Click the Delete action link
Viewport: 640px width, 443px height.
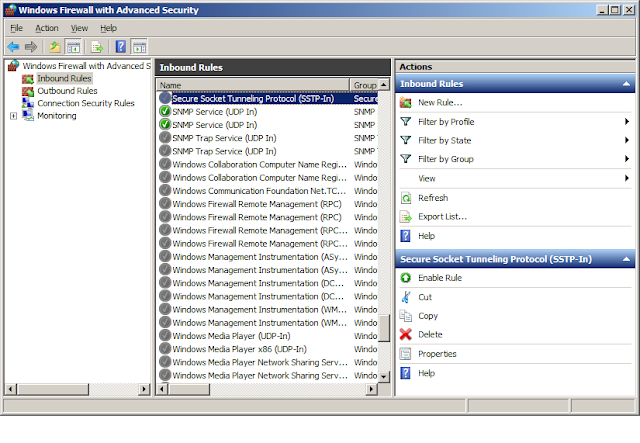(x=430, y=334)
